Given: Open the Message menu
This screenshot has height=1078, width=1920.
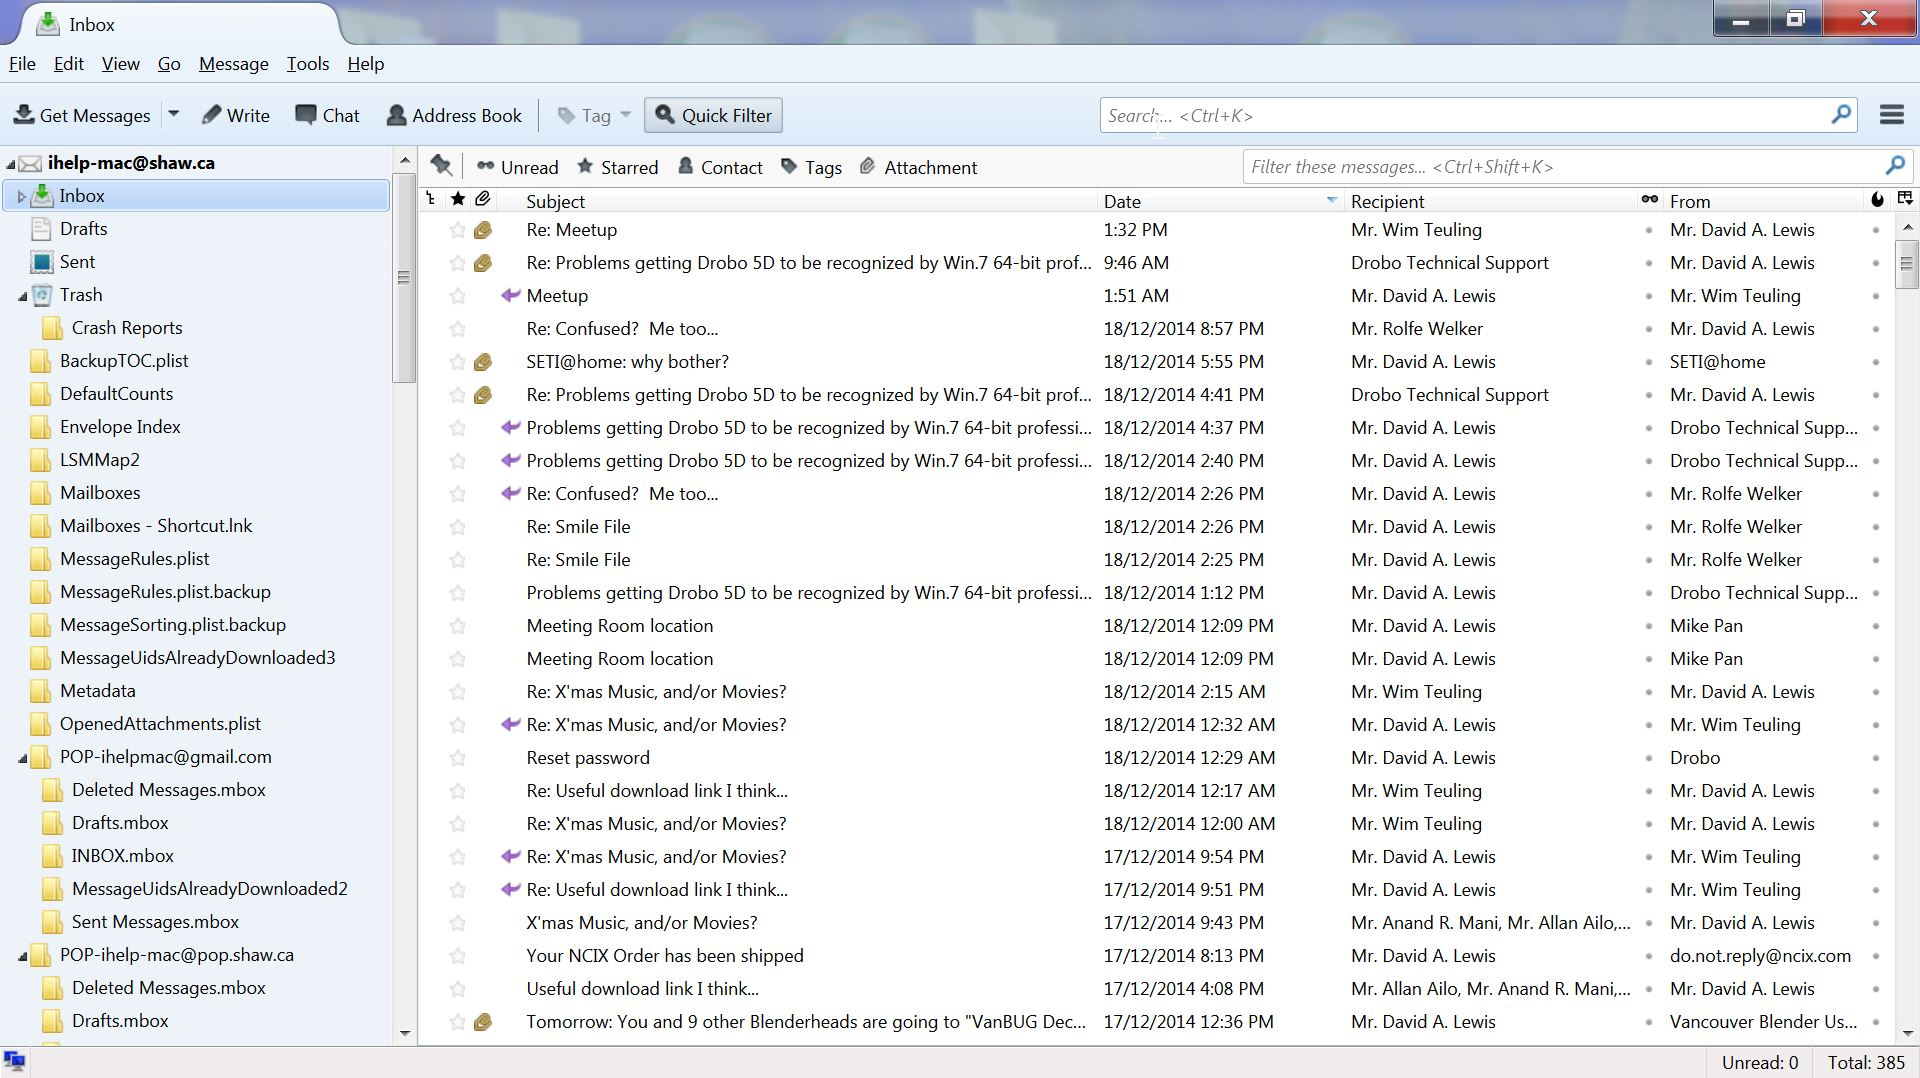Looking at the screenshot, I should click(233, 64).
